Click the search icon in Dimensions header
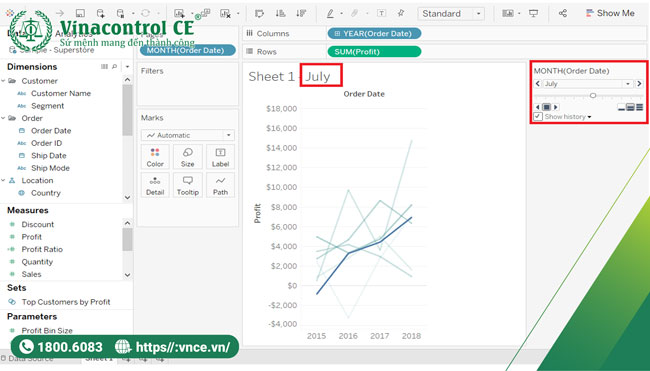Image resolution: width=650 pixels, height=371 pixels. (x=114, y=66)
